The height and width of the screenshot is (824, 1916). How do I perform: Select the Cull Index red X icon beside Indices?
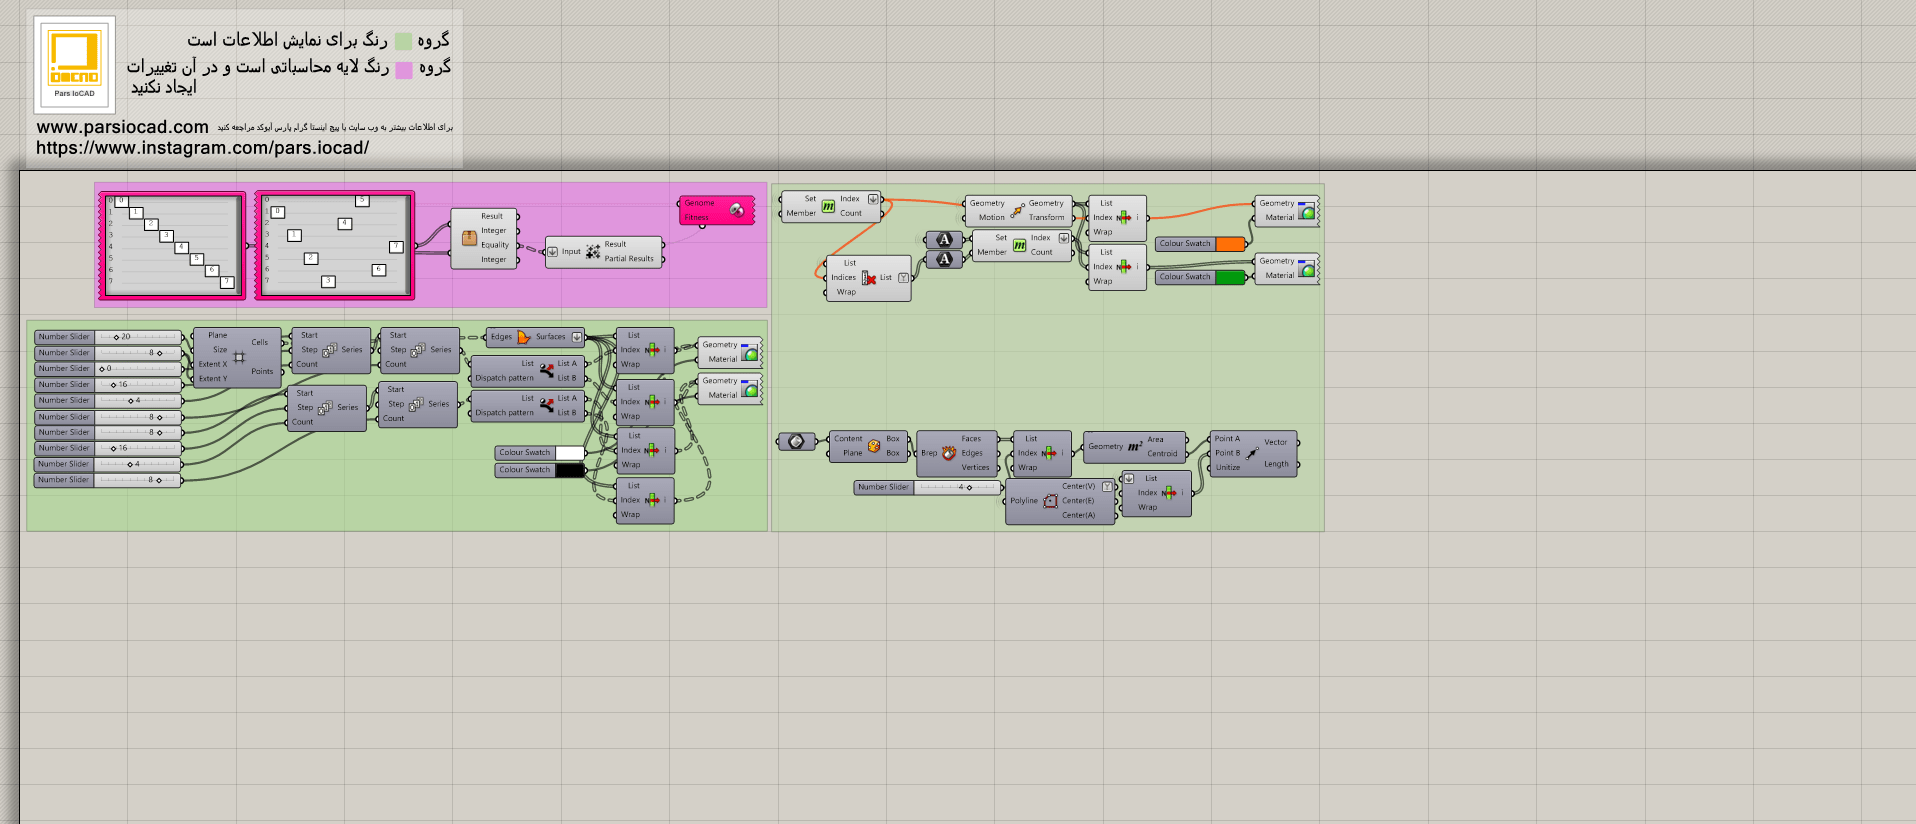click(869, 278)
